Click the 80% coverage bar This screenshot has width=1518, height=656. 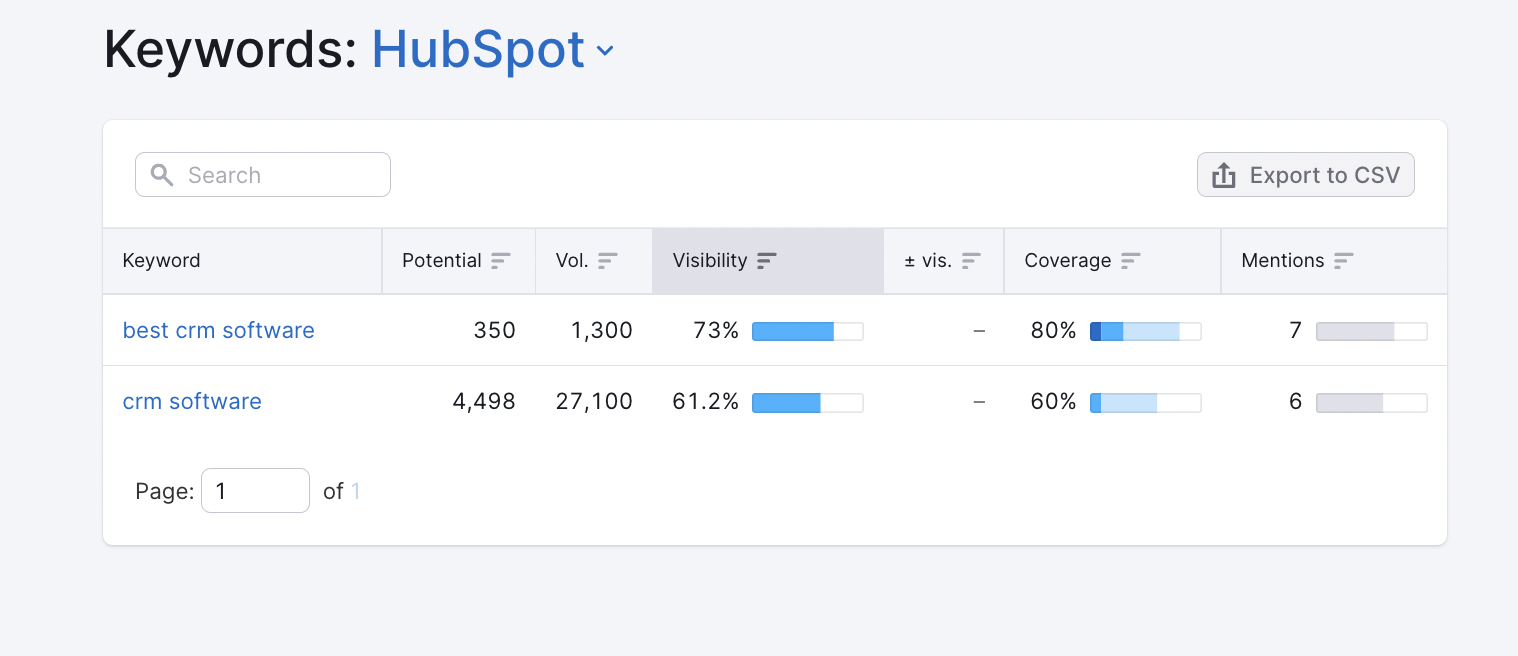pos(1145,331)
